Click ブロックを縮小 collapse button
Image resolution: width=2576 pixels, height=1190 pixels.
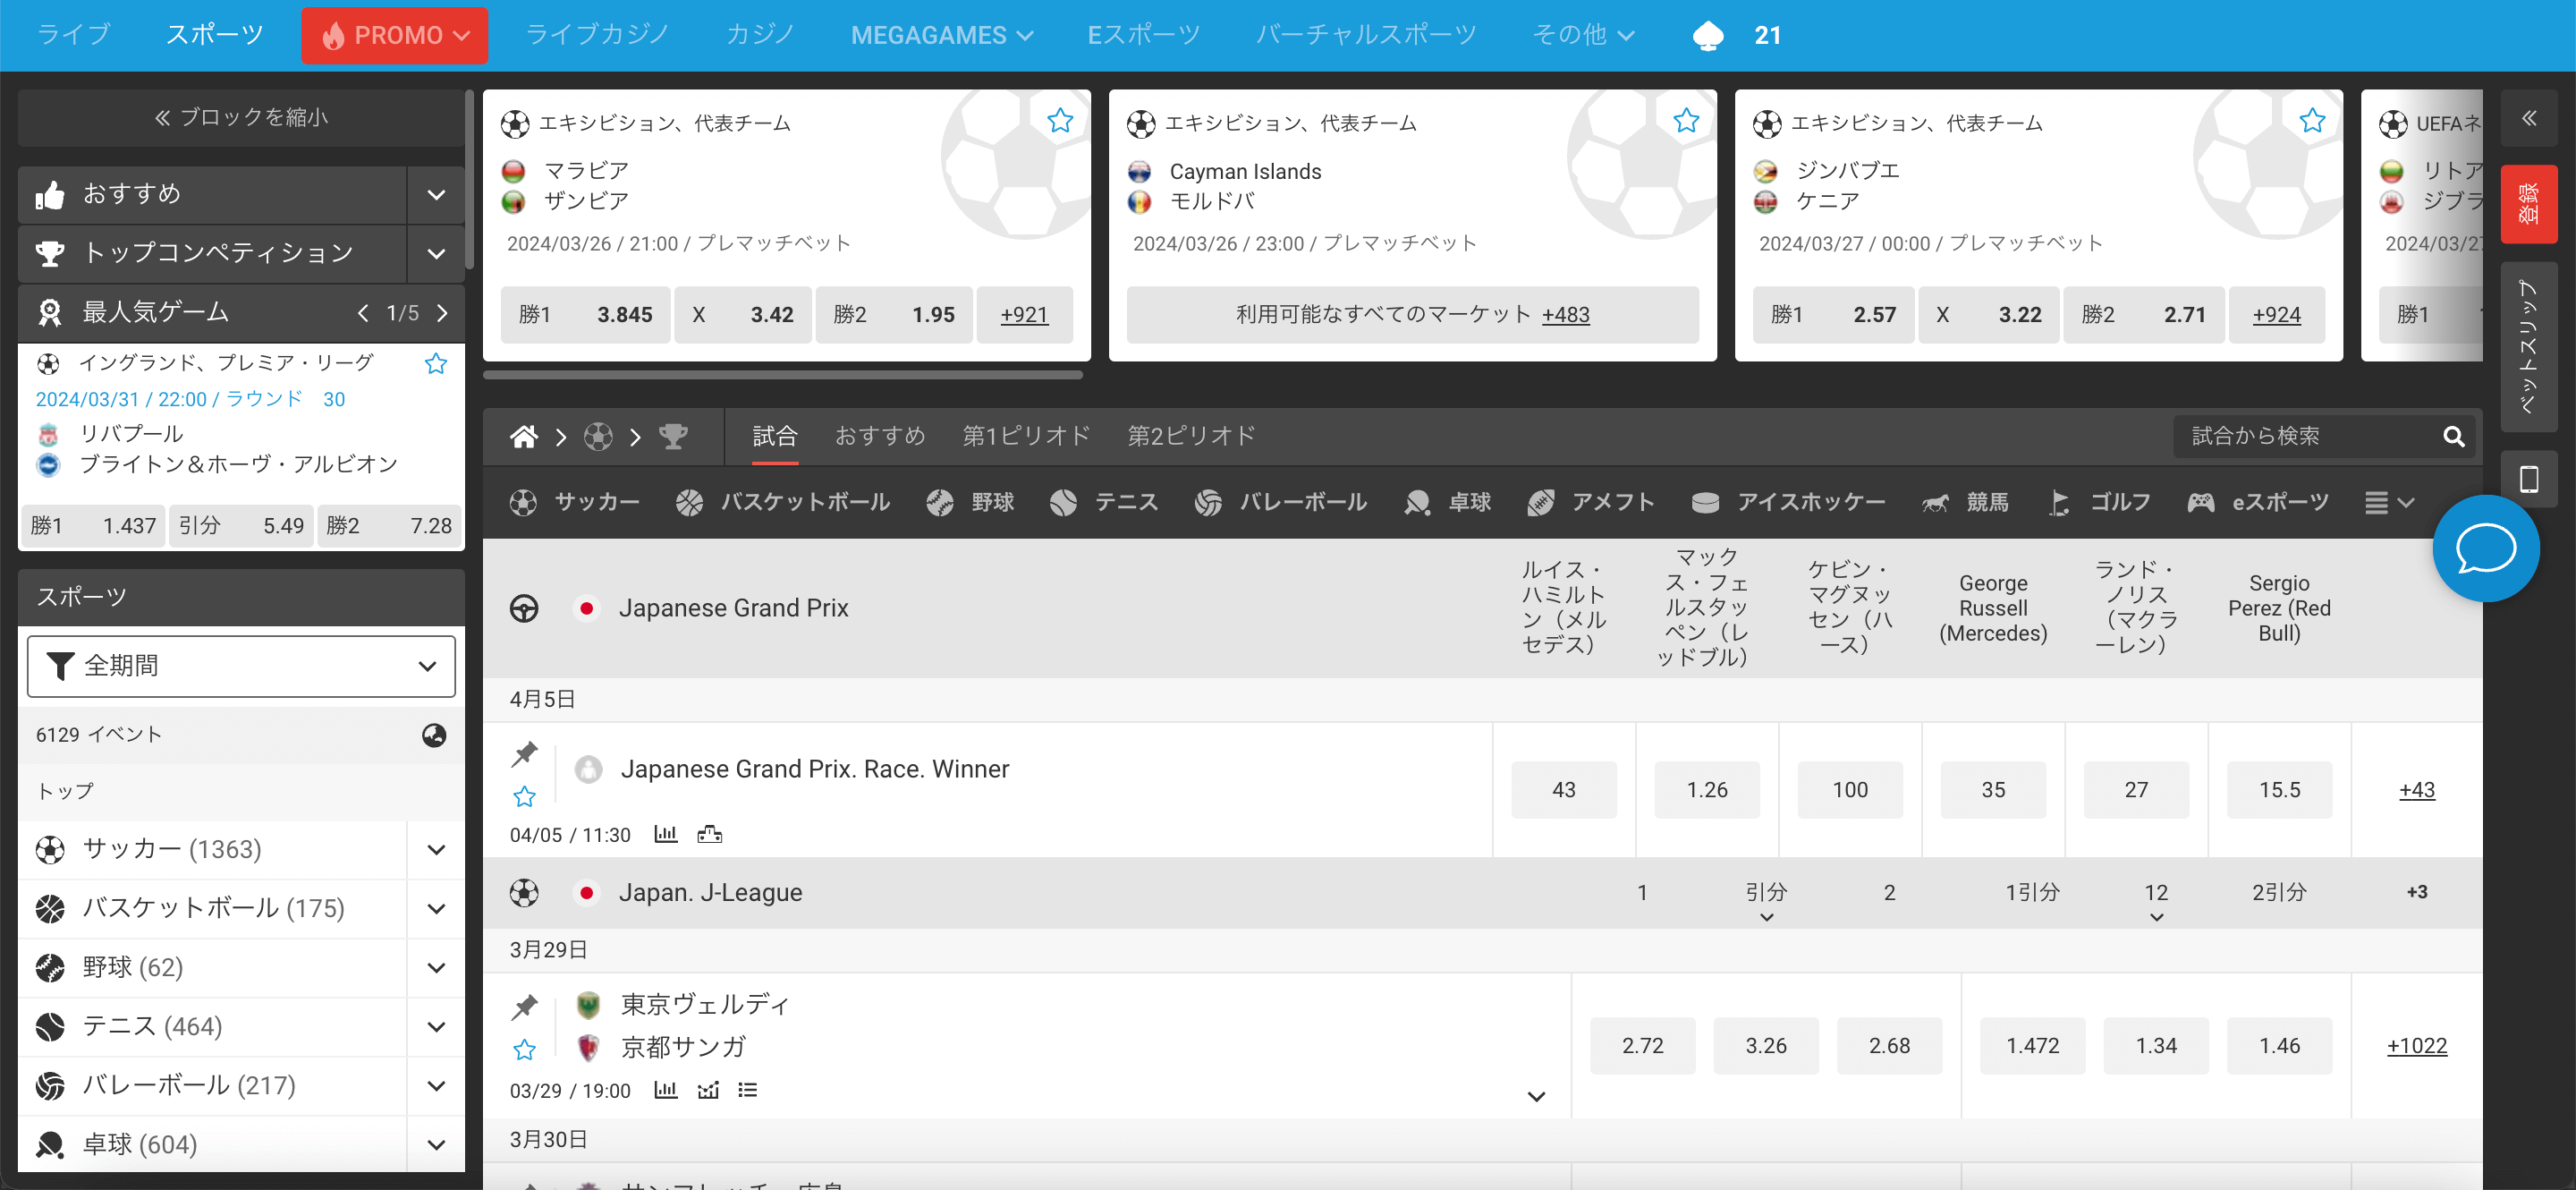click(240, 118)
